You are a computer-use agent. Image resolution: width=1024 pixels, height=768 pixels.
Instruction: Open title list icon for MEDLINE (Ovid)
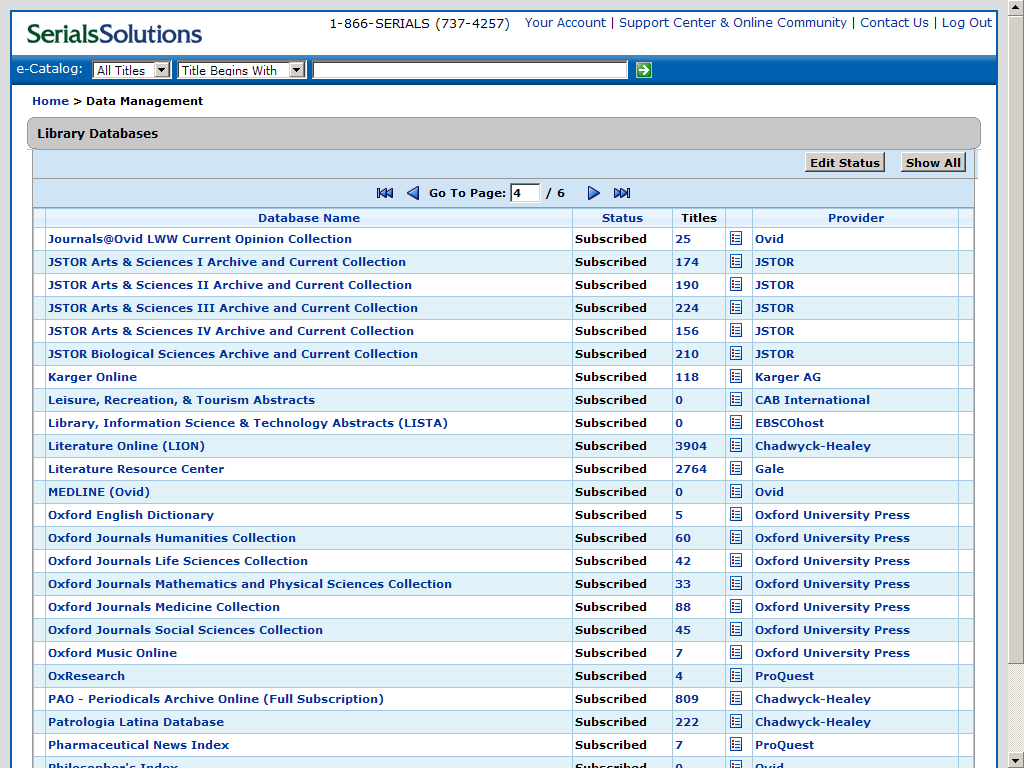click(x=736, y=491)
